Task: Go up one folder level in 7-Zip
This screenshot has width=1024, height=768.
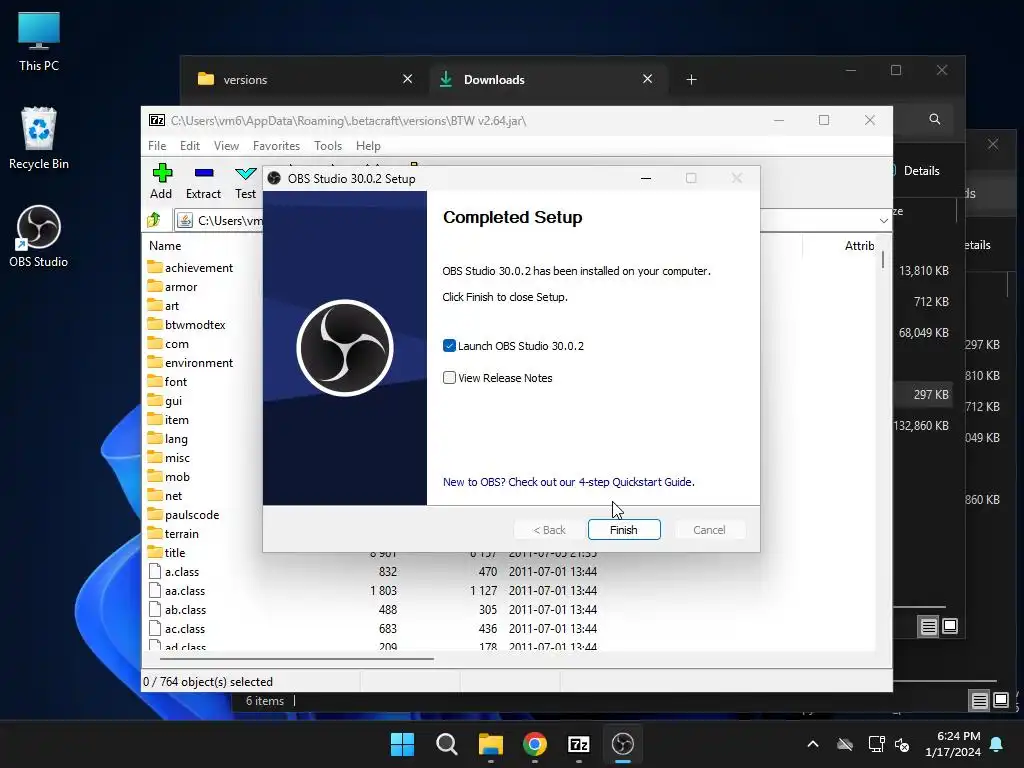Action: click(154, 220)
